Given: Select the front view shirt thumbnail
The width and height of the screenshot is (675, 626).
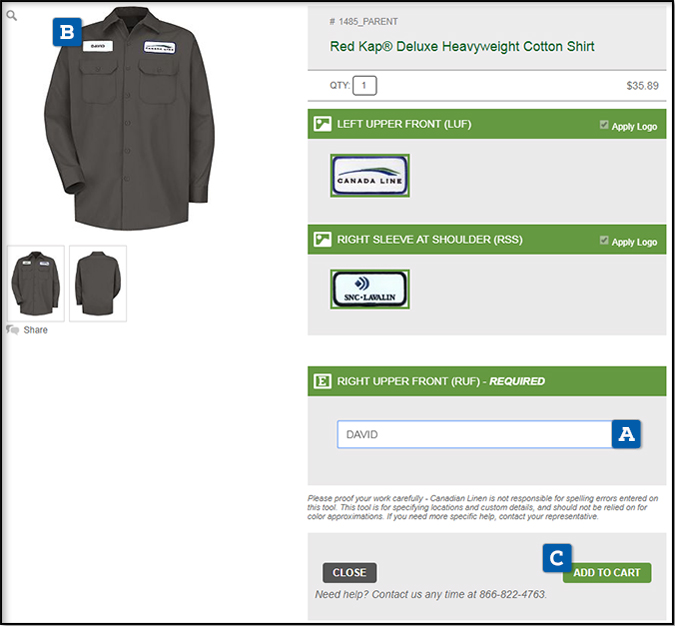Looking at the screenshot, I should (36, 283).
